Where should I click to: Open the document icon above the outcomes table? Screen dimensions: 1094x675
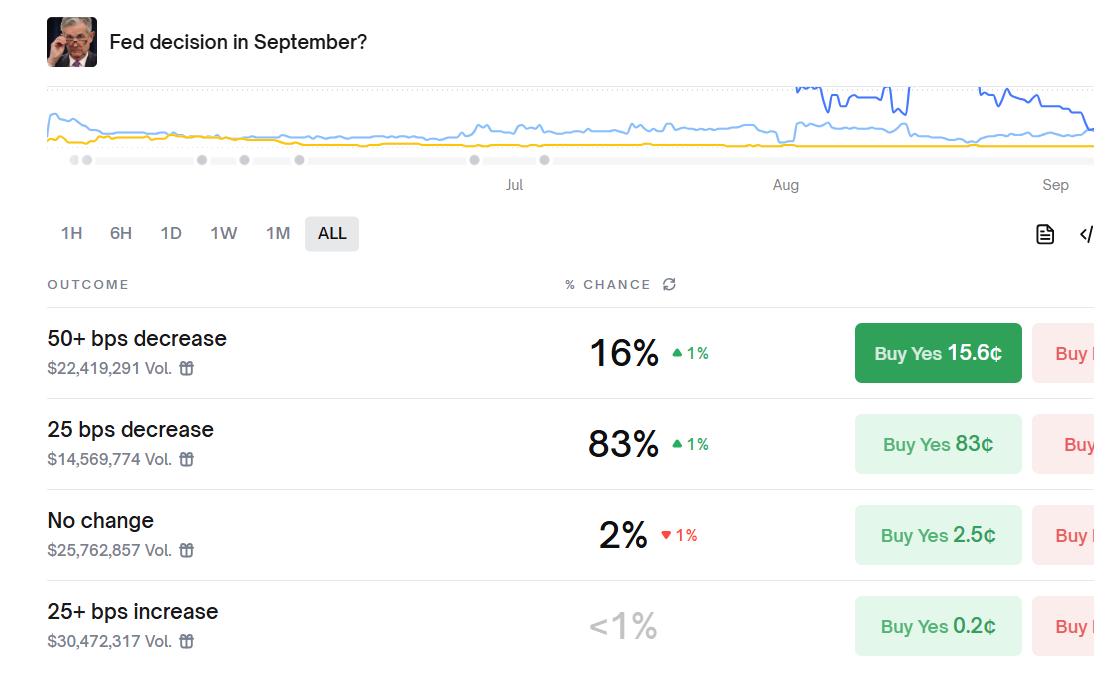point(1045,234)
